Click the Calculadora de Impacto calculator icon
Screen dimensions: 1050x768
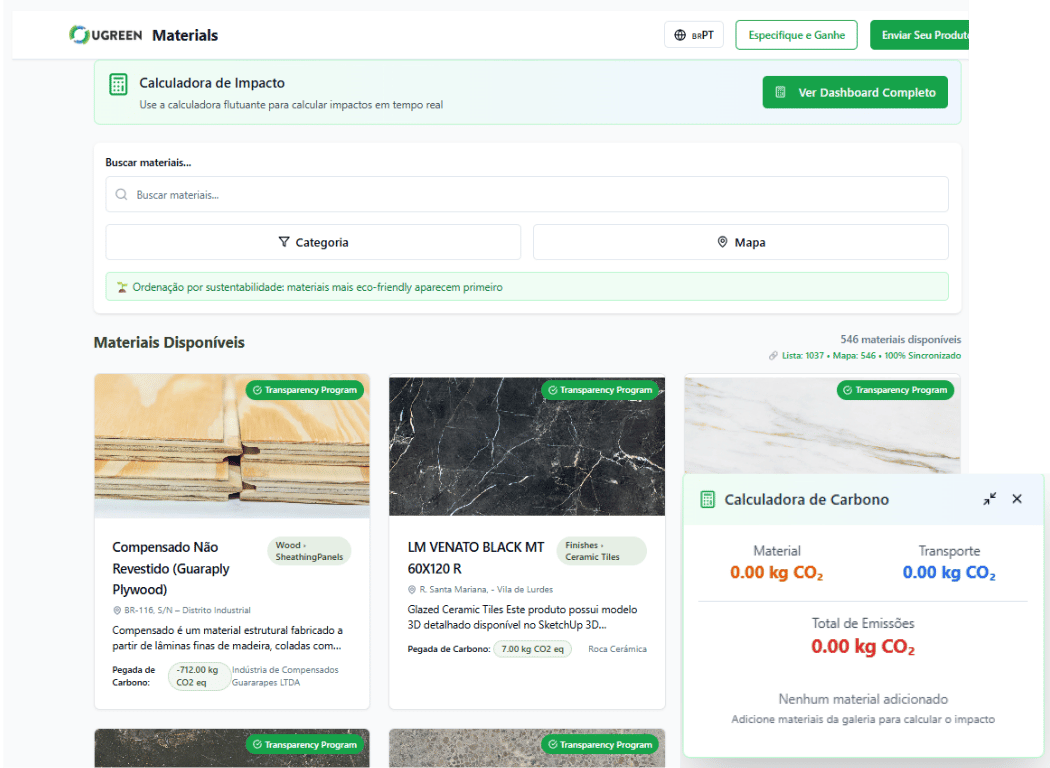[119, 84]
